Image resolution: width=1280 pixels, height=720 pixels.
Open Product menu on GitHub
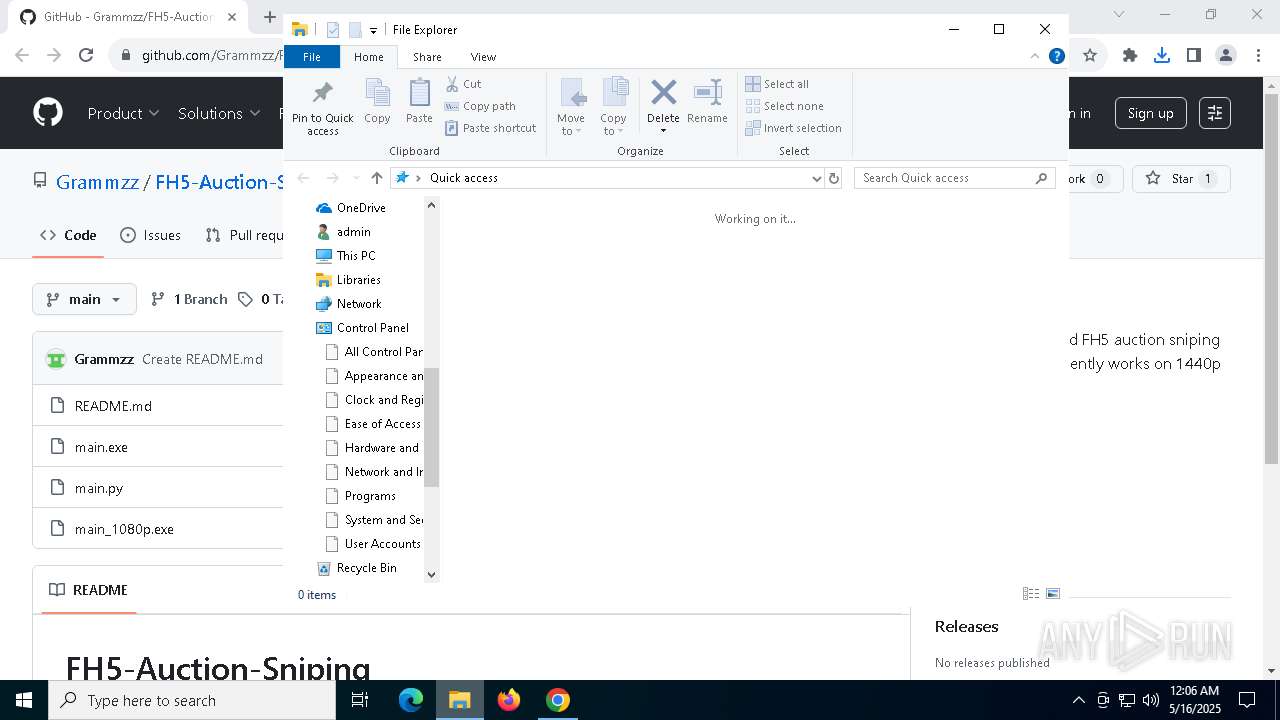pos(123,114)
